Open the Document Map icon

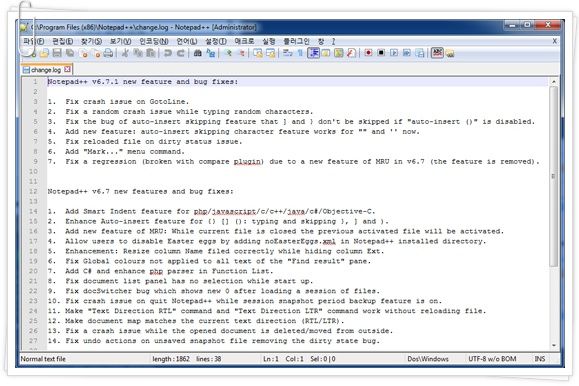(339, 53)
